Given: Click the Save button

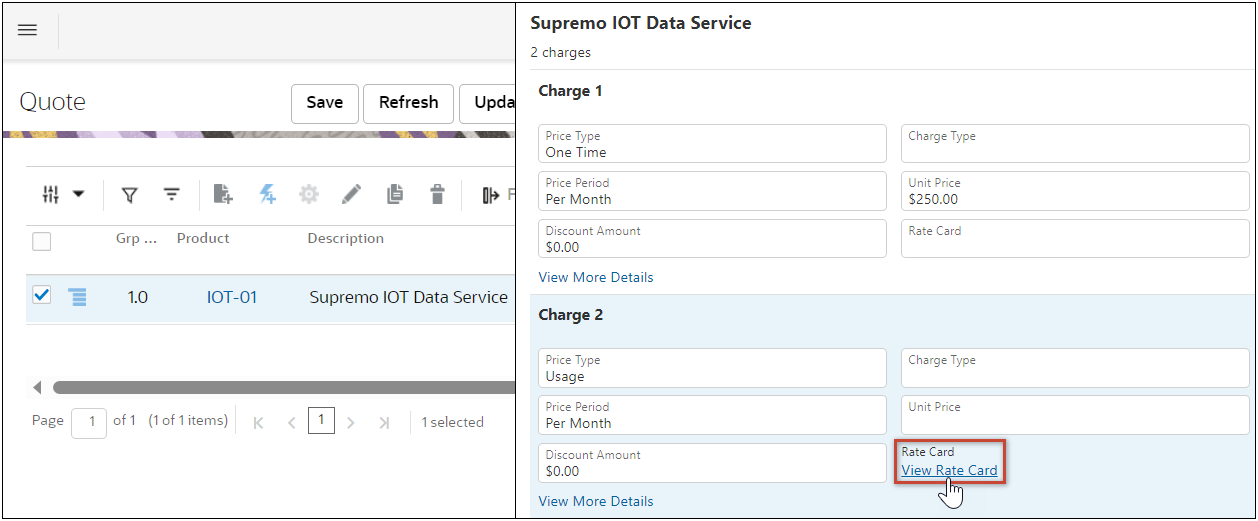Looking at the screenshot, I should pyautogui.click(x=324, y=103).
